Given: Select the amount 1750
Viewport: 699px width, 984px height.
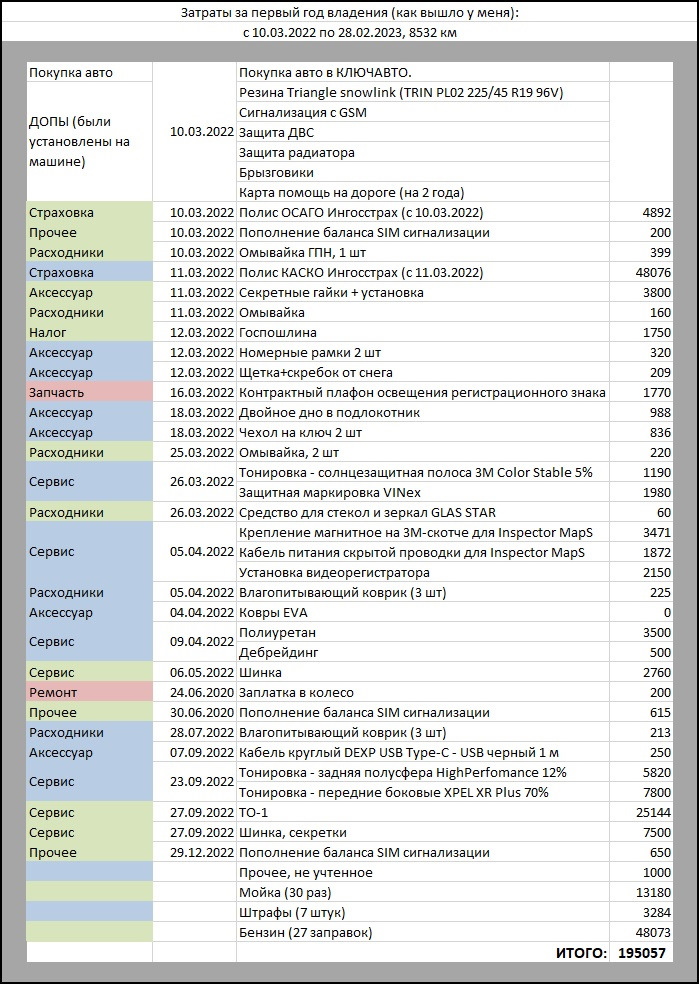Looking at the screenshot, I should tap(656, 333).
